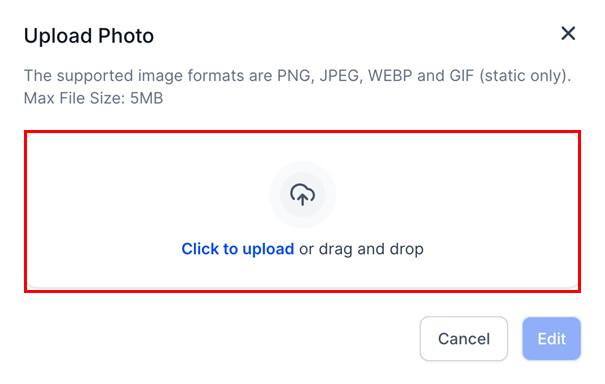The height and width of the screenshot is (384, 605).
Task: Dismiss the dialog using the top-right X icon
Action: click(568, 34)
